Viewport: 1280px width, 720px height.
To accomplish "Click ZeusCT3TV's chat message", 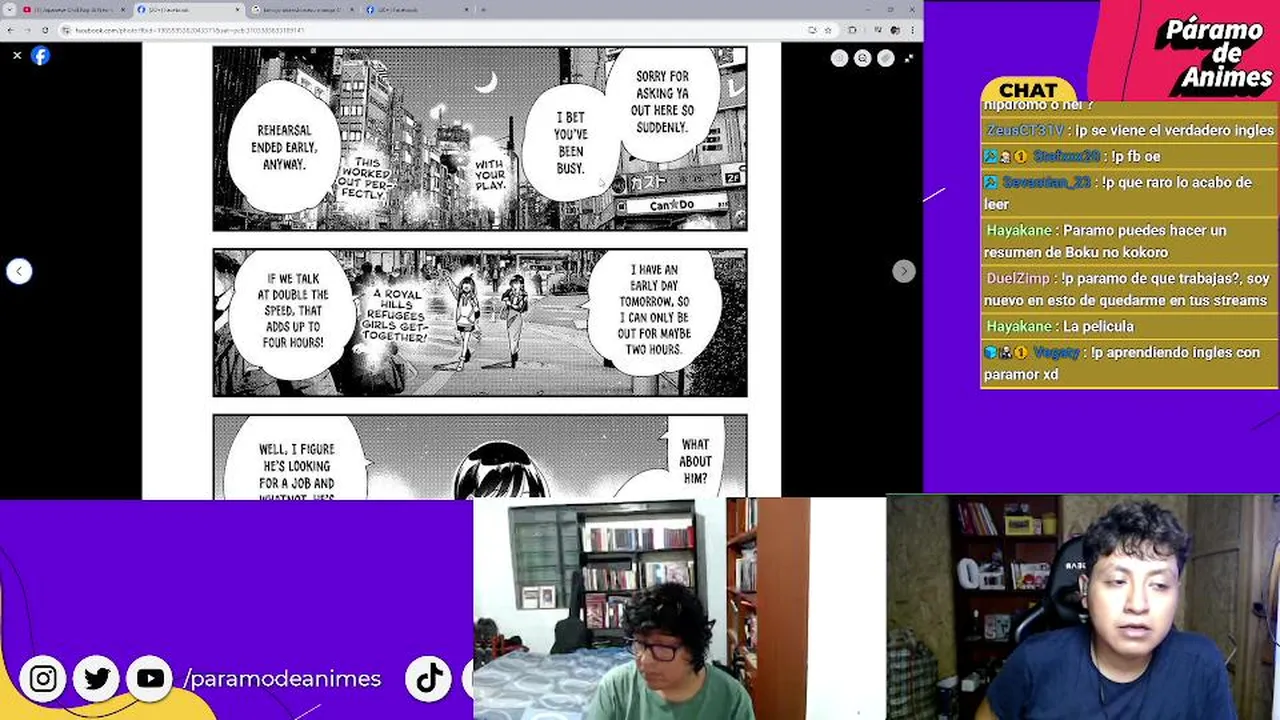I will (1129, 130).
